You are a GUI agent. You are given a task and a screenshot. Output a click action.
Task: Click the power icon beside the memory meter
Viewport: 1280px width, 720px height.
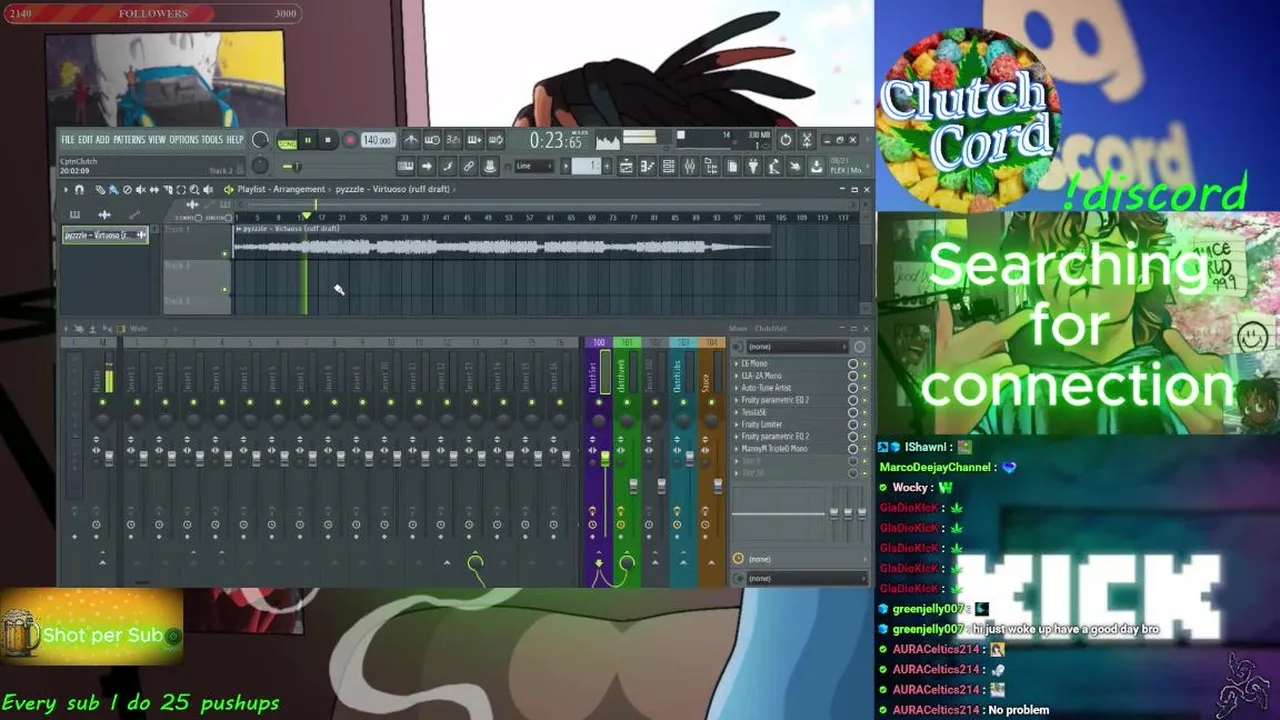[x=785, y=140]
